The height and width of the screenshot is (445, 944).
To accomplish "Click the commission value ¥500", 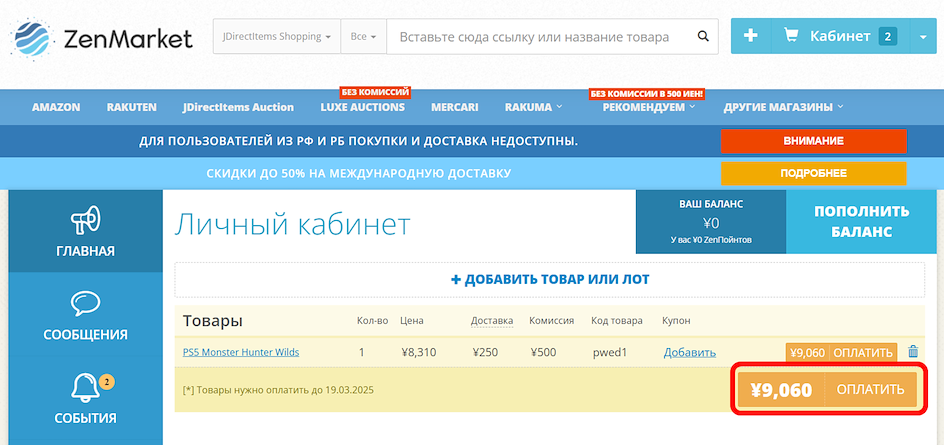I will pyautogui.click(x=543, y=352).
